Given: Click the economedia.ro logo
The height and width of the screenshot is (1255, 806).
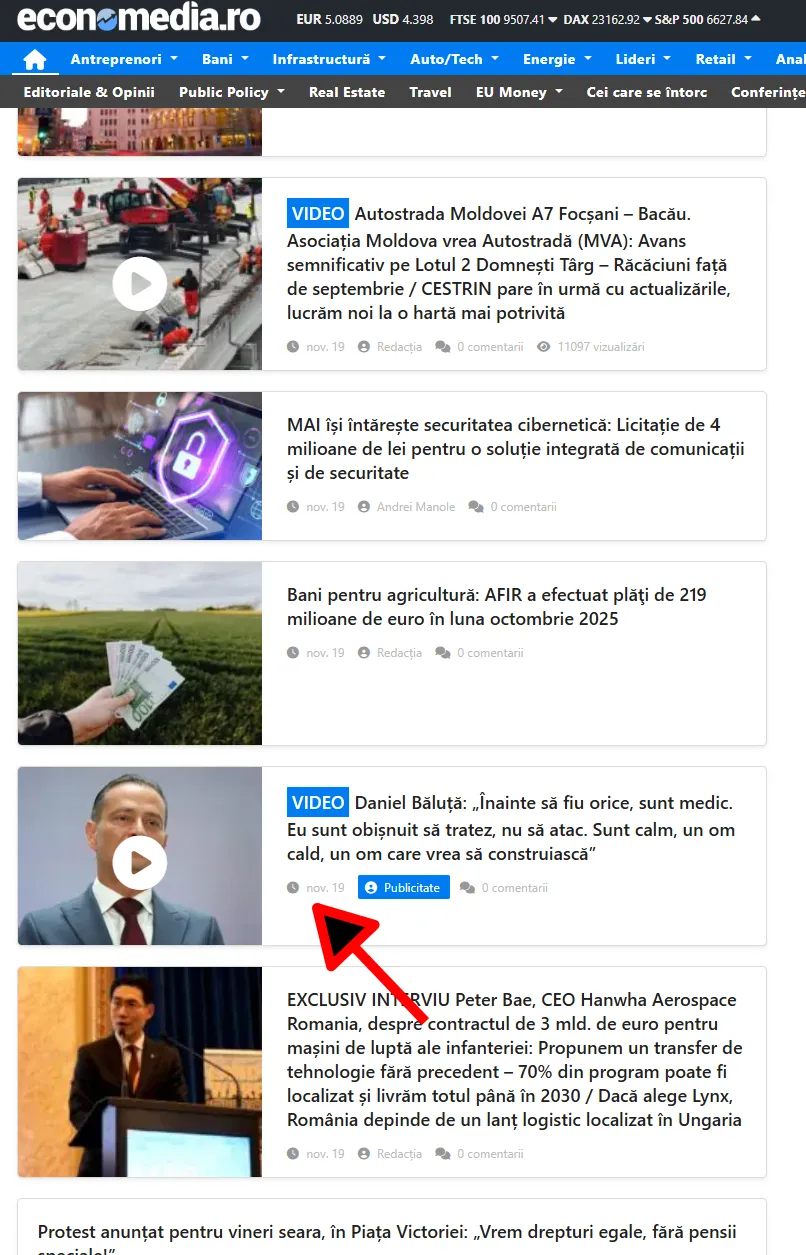Looking at the screenshot, I should click(139, 18).
